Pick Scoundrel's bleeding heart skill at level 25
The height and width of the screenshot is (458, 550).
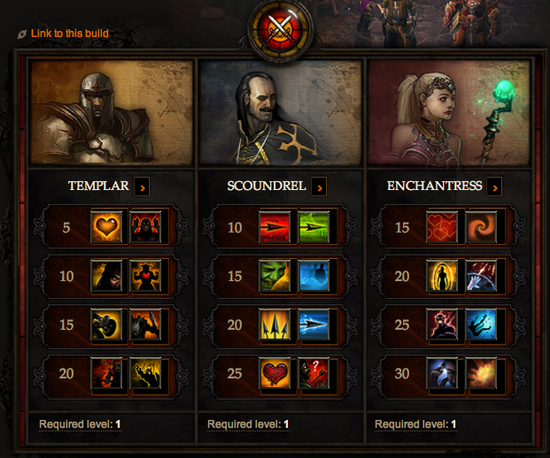[275, 373]
